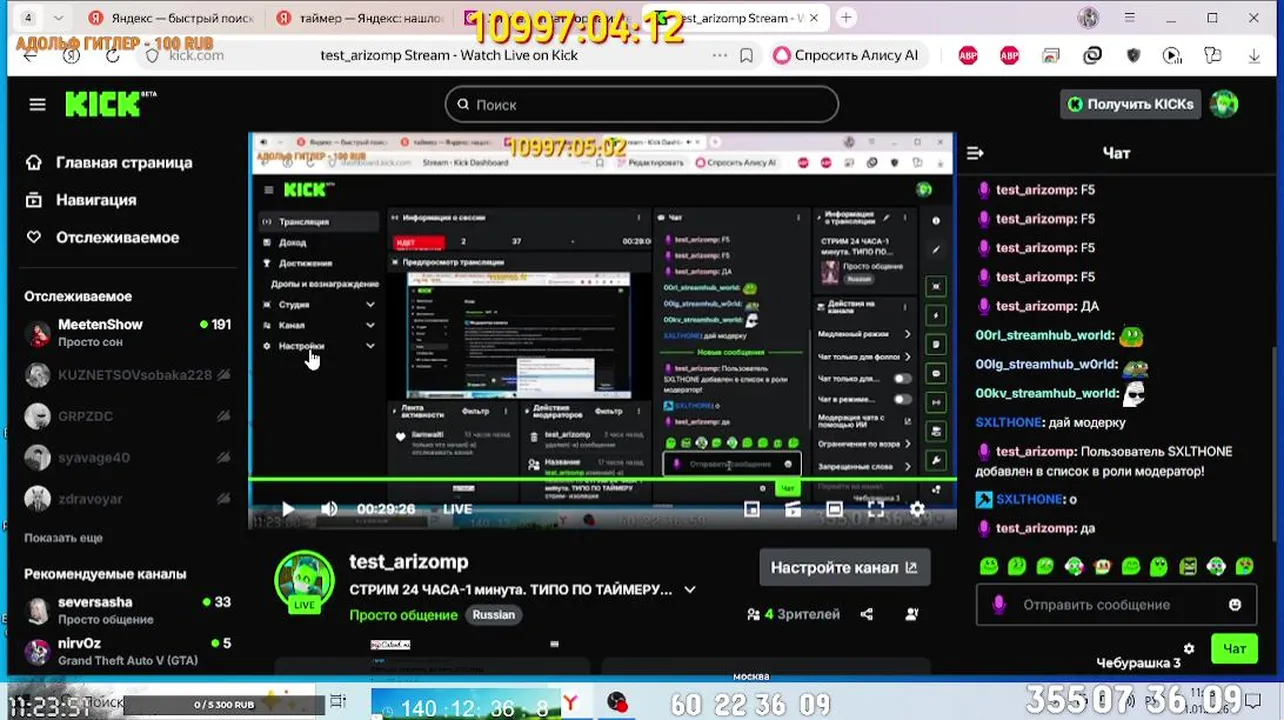Open tab list dropdown chevron

click(58, 18)
